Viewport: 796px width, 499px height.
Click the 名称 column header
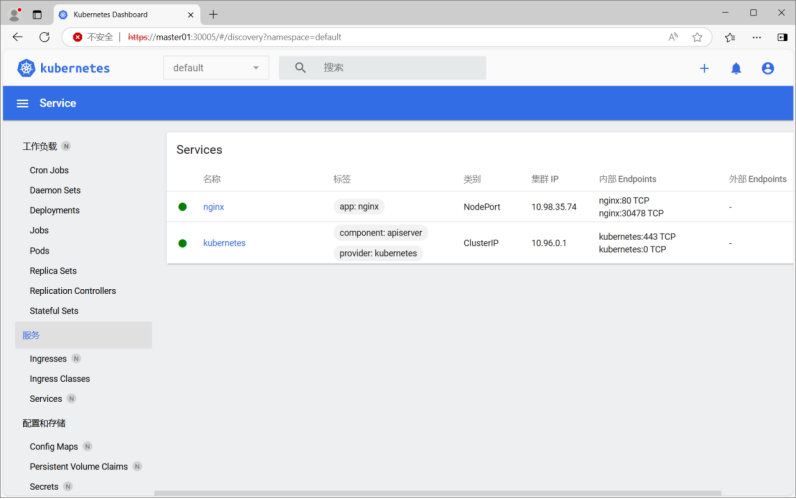pos(212,179)
